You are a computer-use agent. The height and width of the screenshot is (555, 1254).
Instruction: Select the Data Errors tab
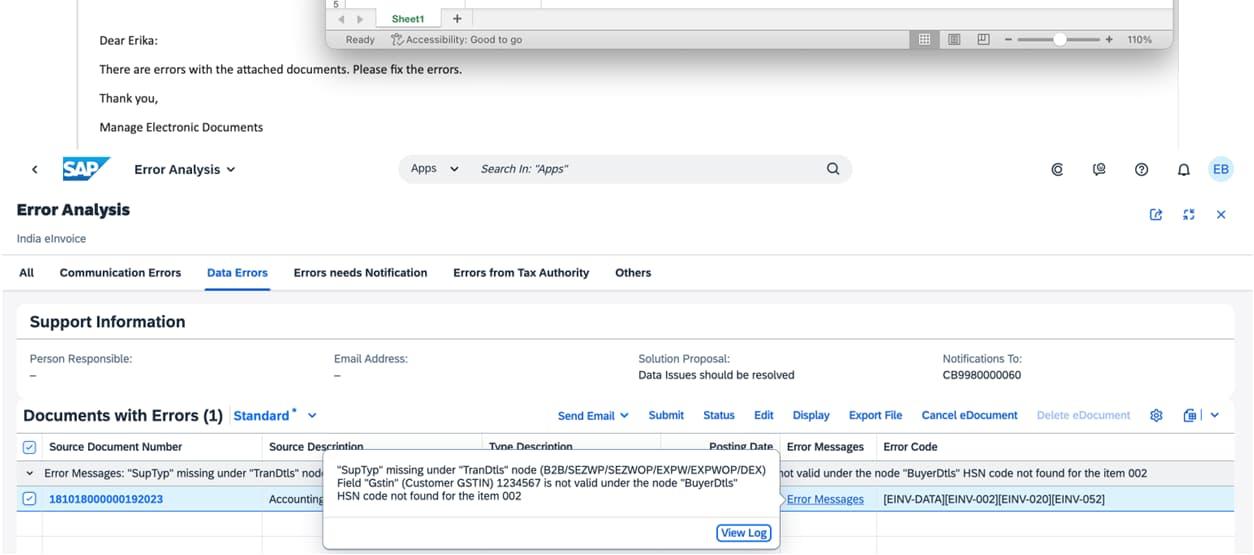pyautogui.click(x=237, y=272)
